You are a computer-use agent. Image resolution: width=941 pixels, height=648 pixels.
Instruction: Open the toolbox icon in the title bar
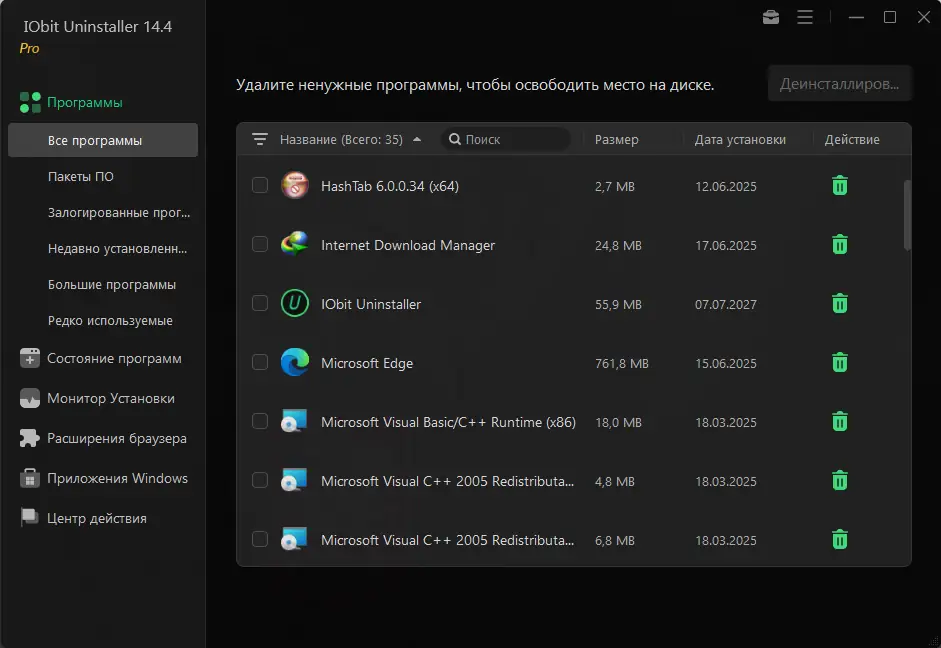770,17
